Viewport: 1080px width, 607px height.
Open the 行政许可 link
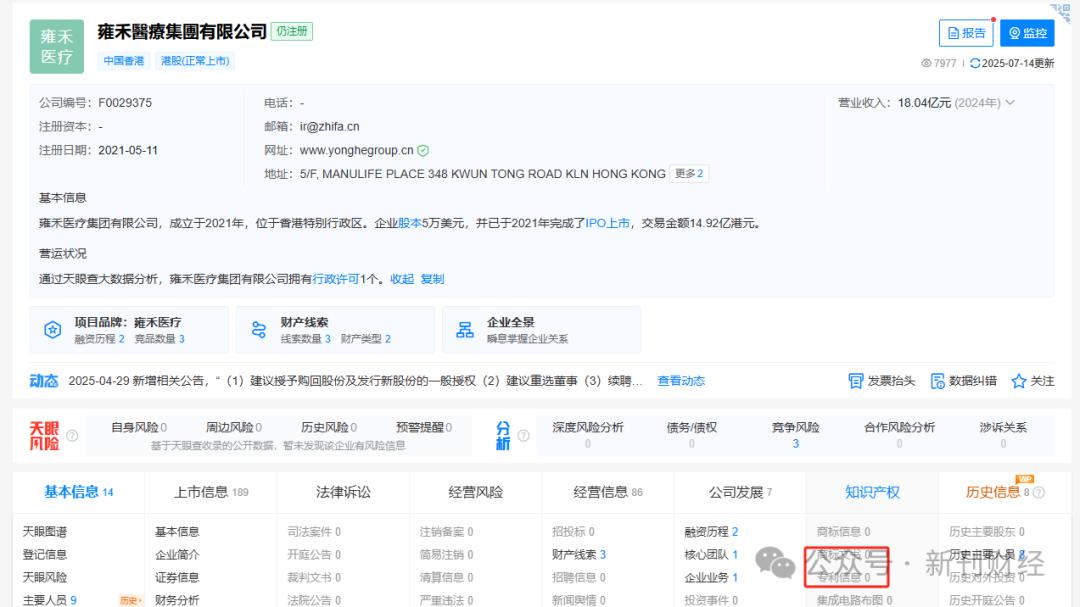(x=336, y=279)
